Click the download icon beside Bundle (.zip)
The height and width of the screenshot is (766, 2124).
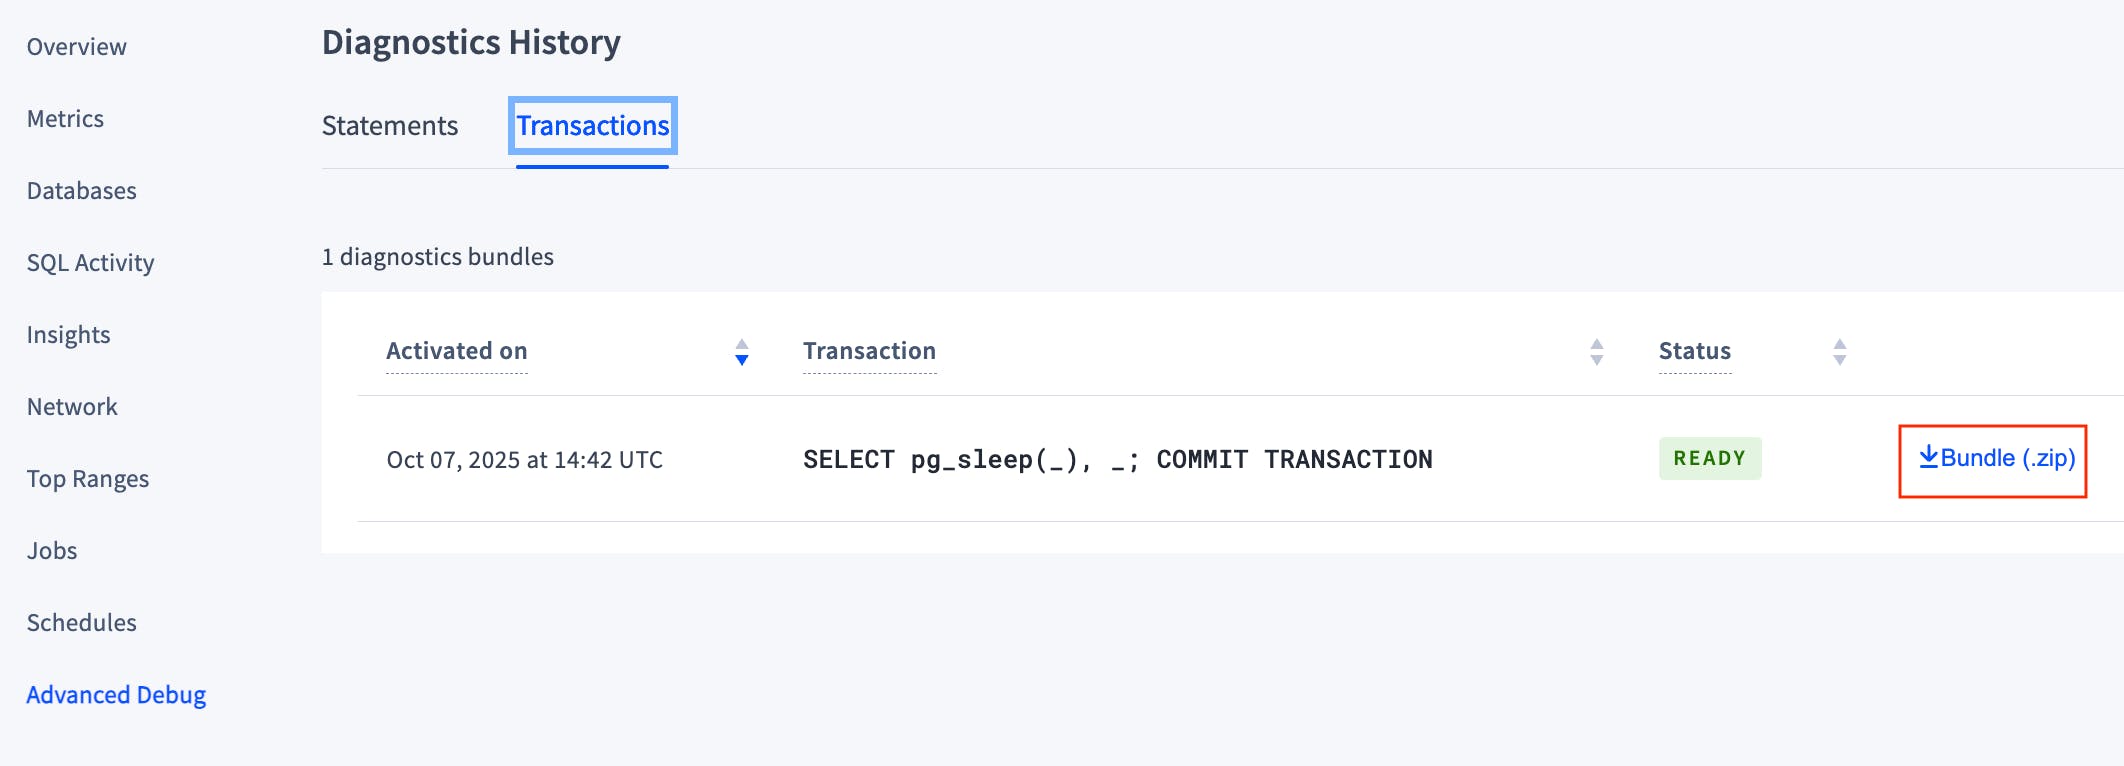click(x=1928, y=458)
